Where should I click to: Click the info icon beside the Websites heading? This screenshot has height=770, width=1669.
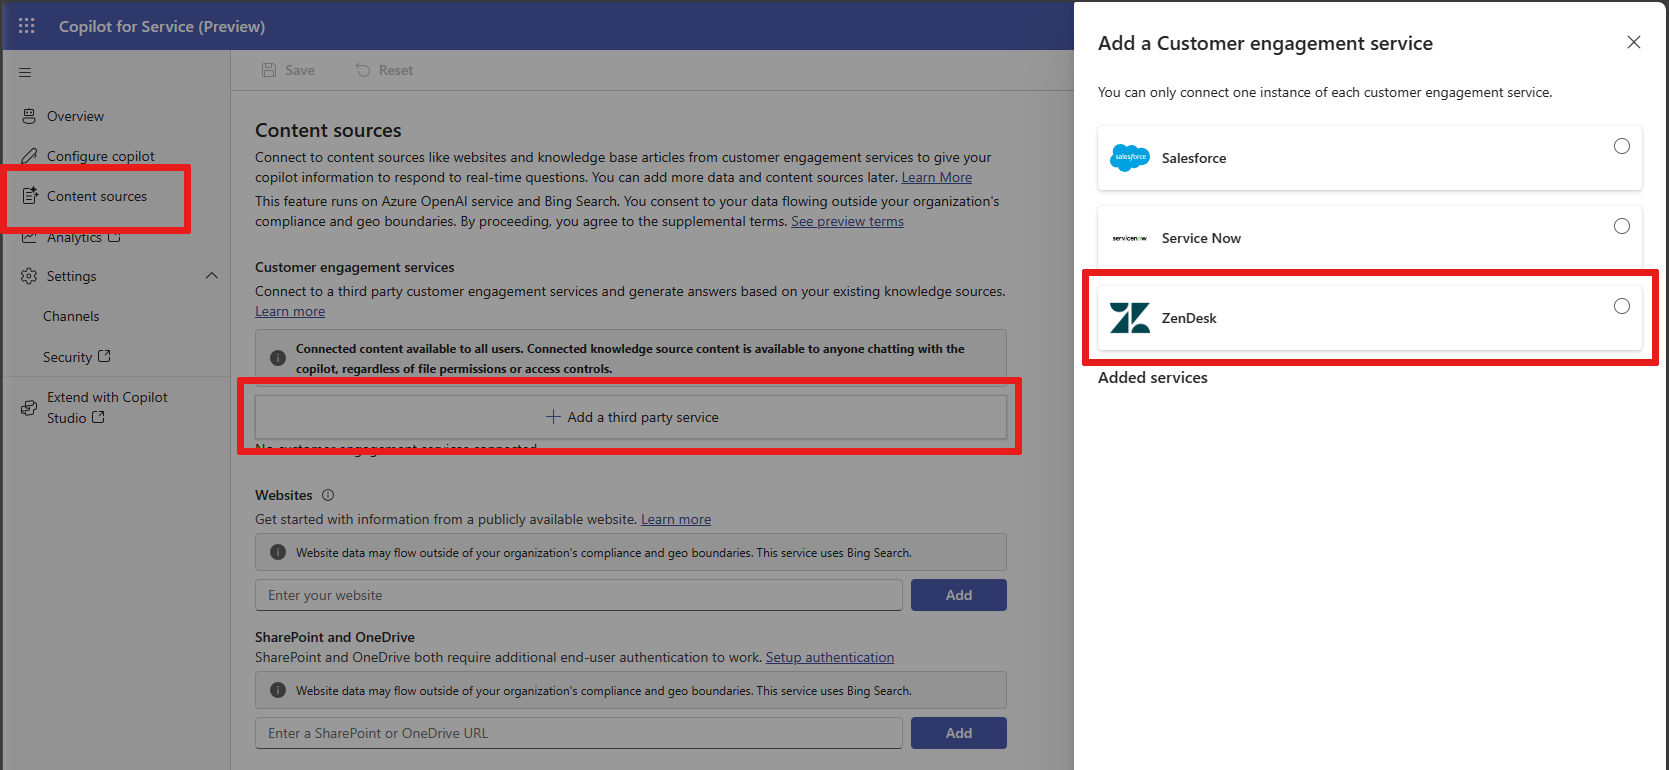(x=328, y=495)
